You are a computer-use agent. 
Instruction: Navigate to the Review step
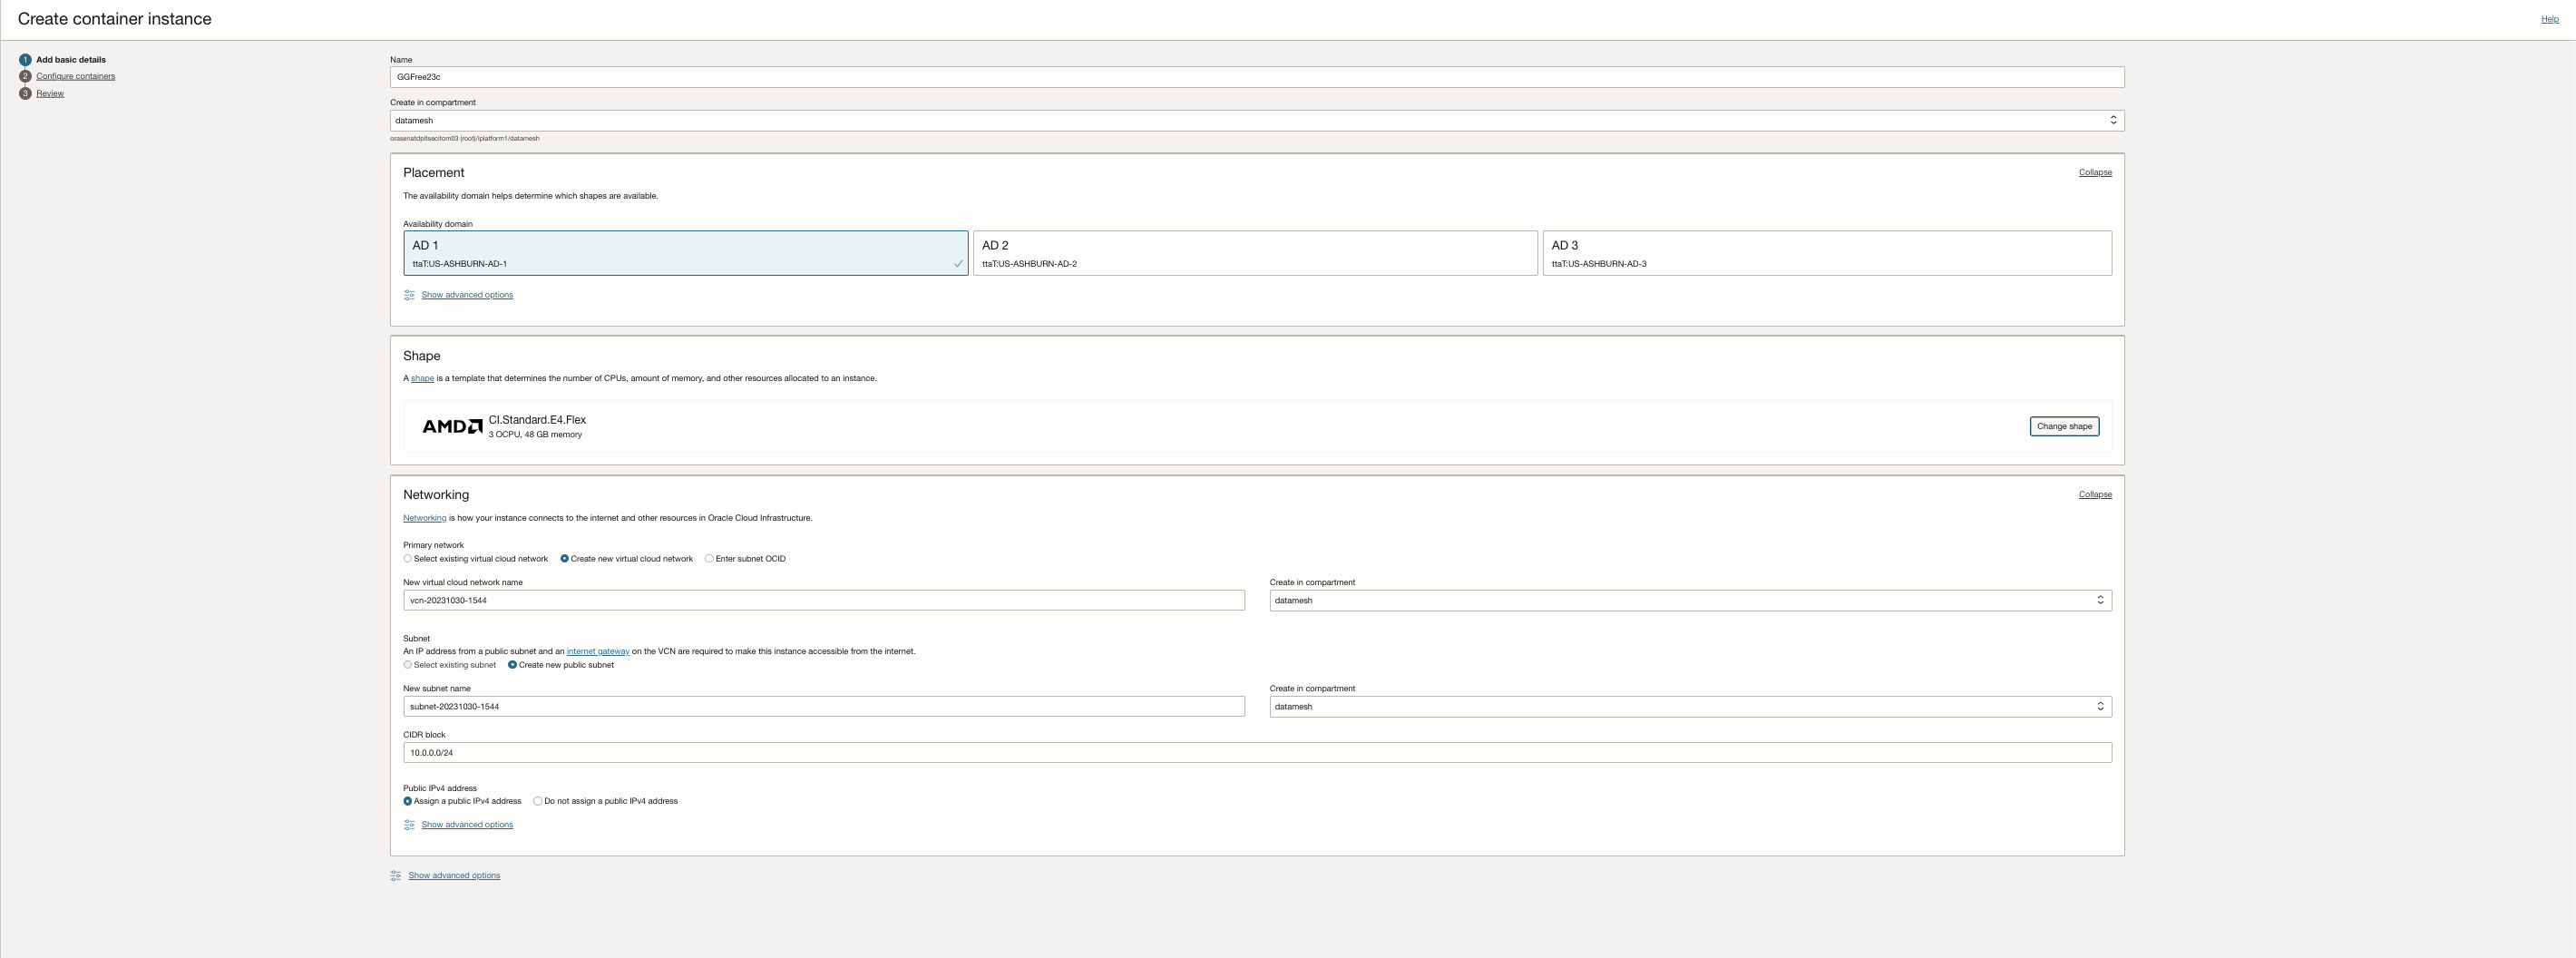(49, 93)
